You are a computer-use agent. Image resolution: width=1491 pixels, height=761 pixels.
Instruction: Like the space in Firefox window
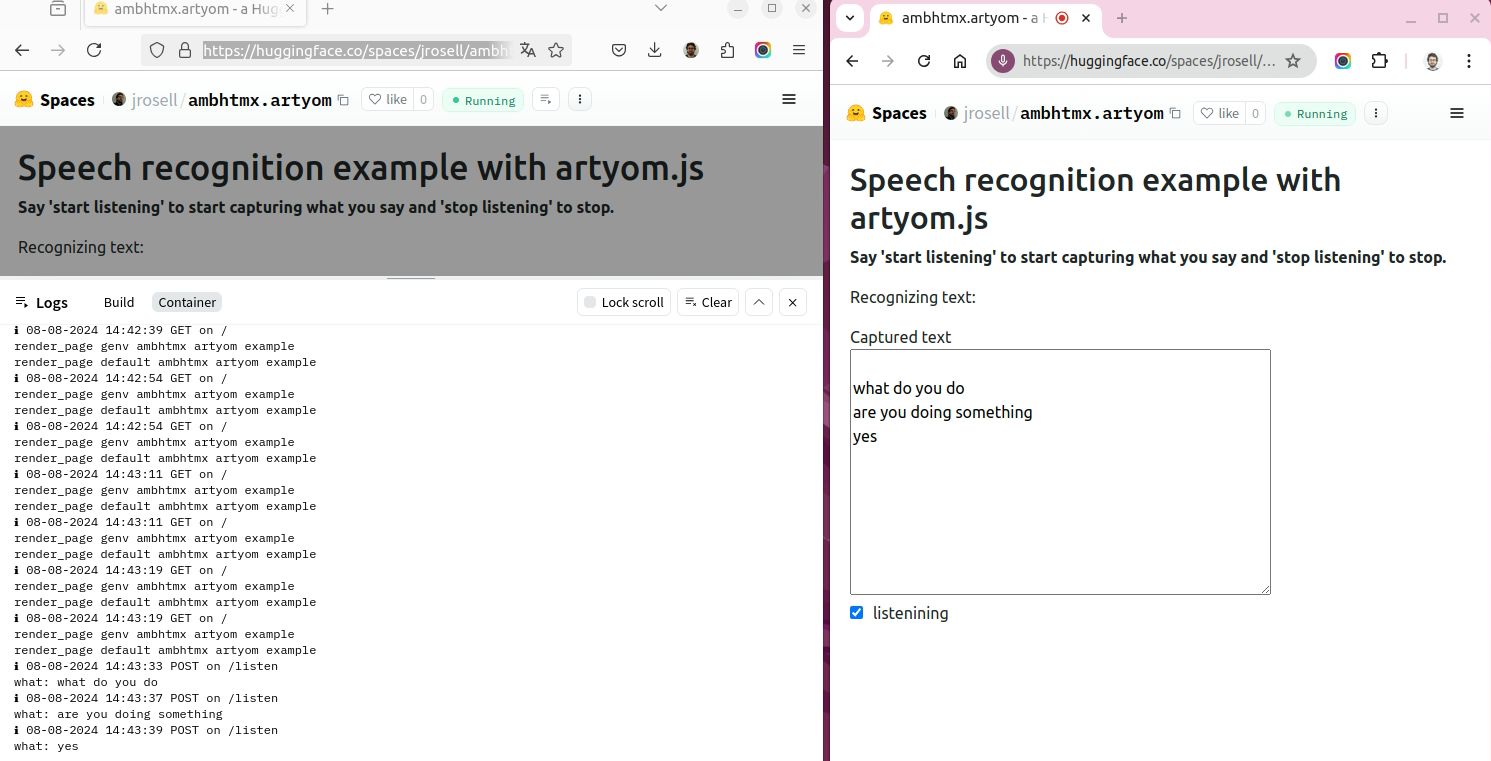tap(388, 99)
